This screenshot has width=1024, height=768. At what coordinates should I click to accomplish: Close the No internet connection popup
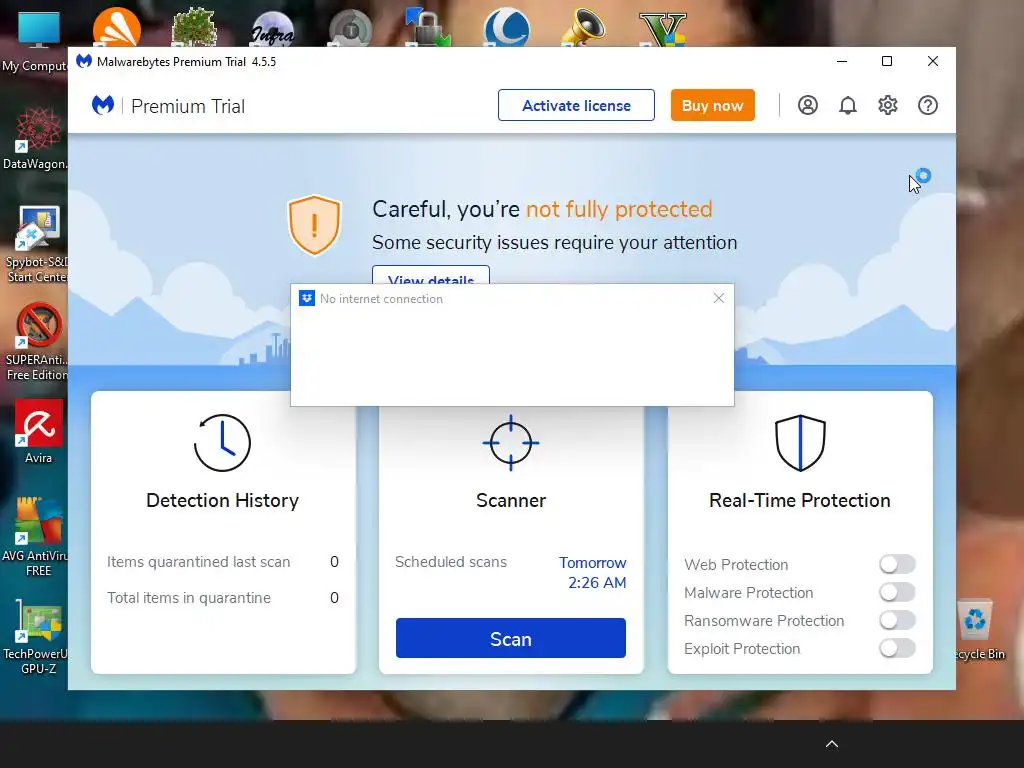point(719,298)
